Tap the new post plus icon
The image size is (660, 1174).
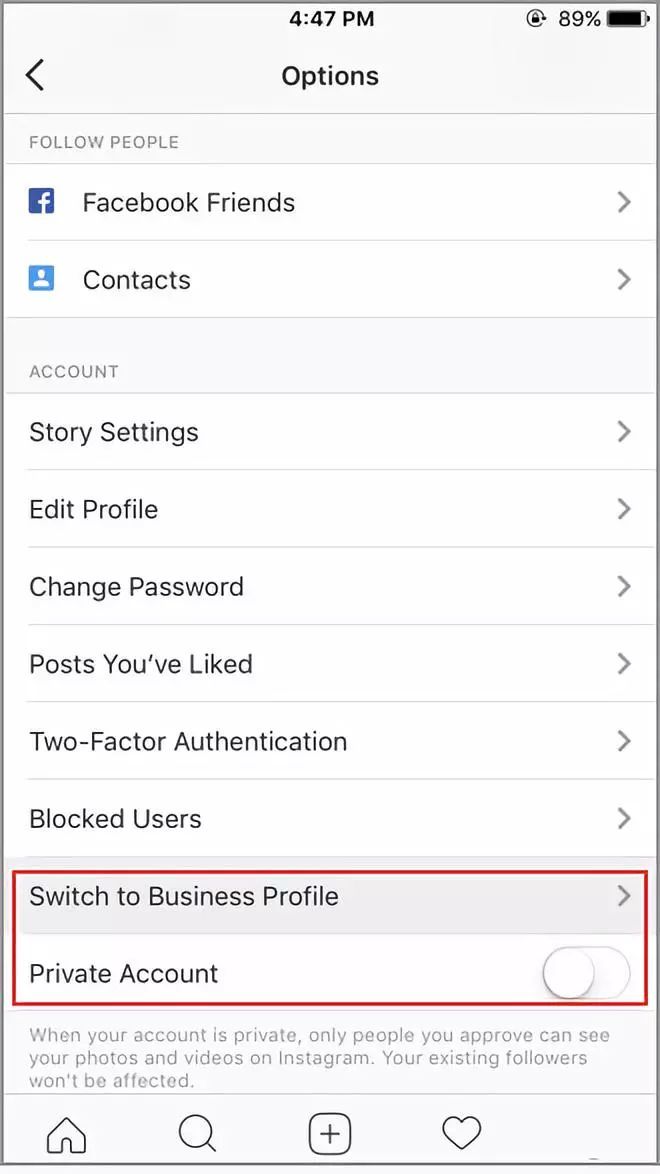pos(330,1134)
